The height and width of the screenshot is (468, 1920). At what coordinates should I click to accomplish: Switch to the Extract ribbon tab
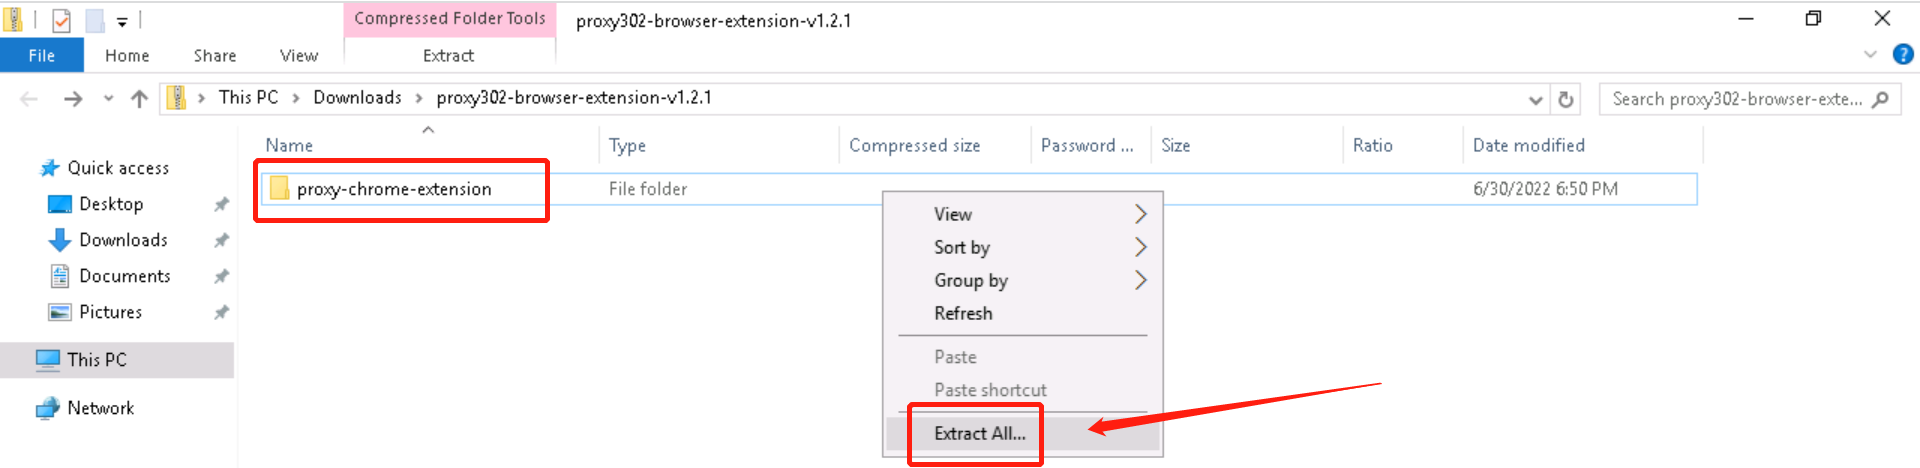[448, 56]
